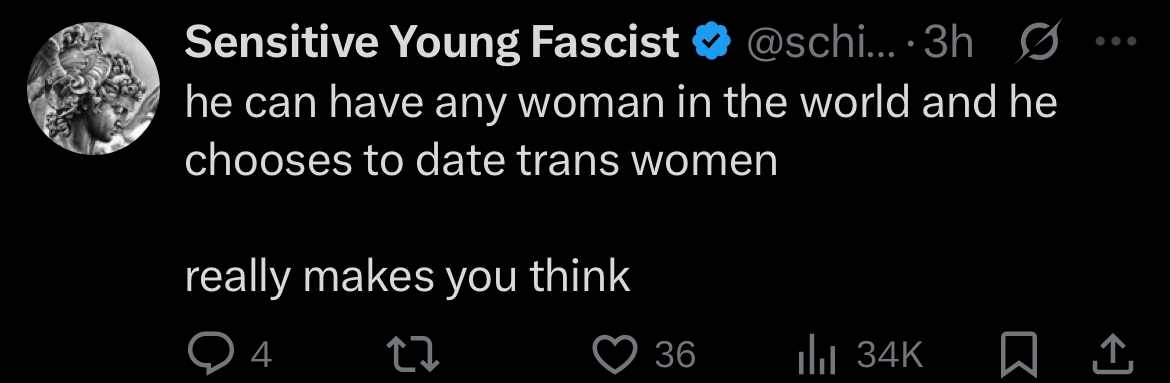Click the 34K views count
This screenshot has width=1170, height=383.
890,355
